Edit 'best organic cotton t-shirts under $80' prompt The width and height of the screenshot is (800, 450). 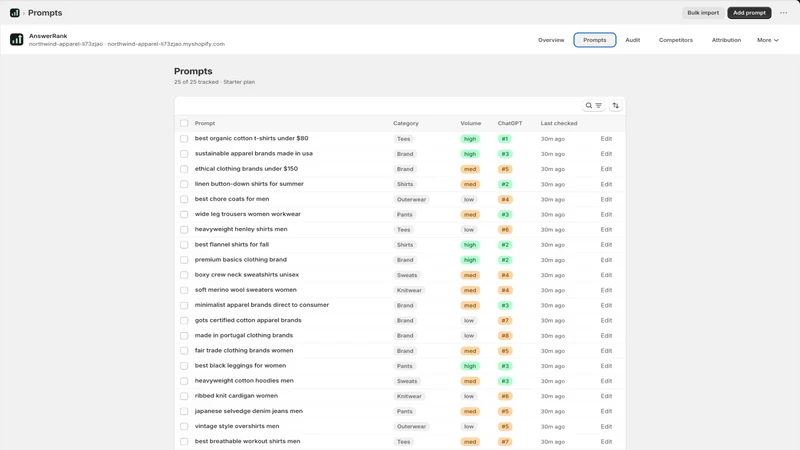click(606, 139)
